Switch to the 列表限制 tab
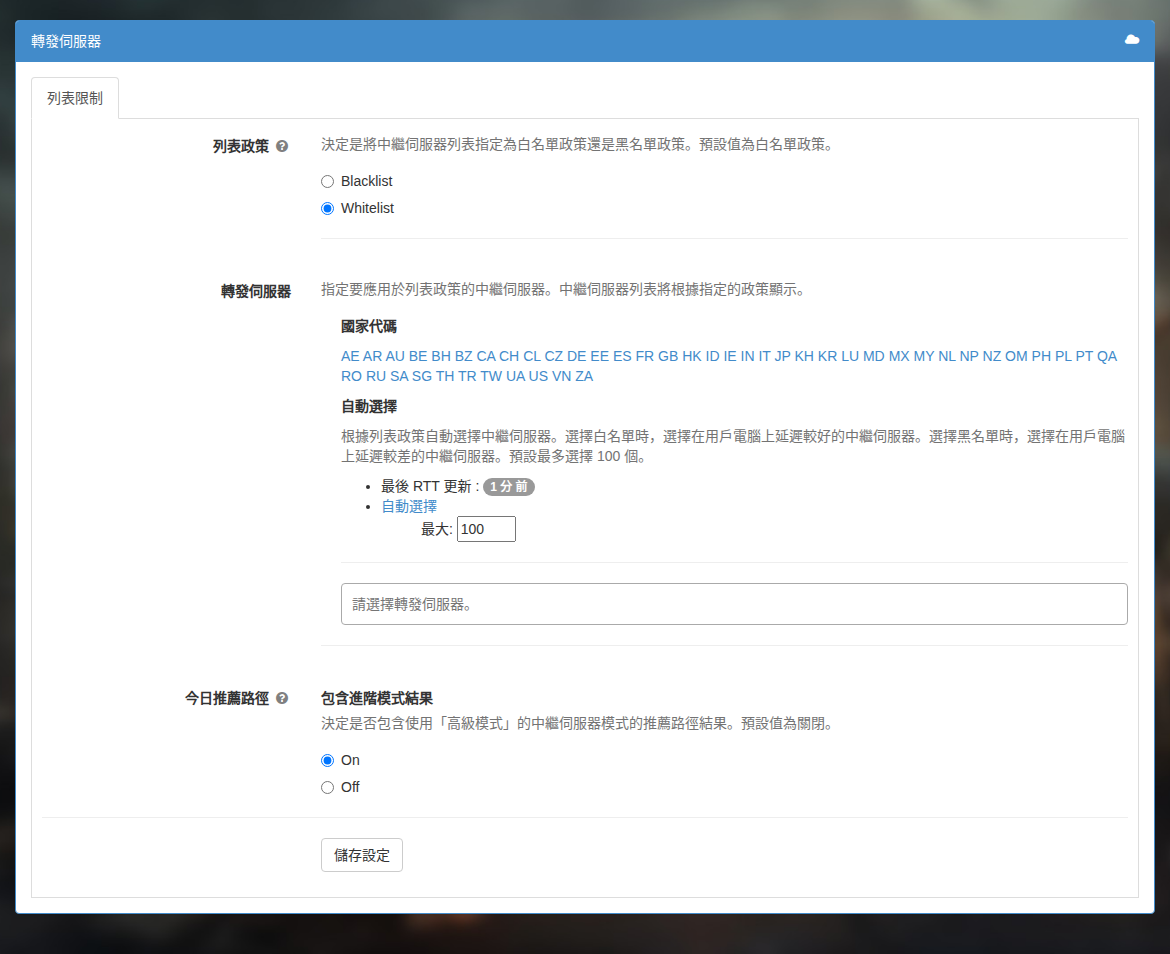 coord(75,98)
